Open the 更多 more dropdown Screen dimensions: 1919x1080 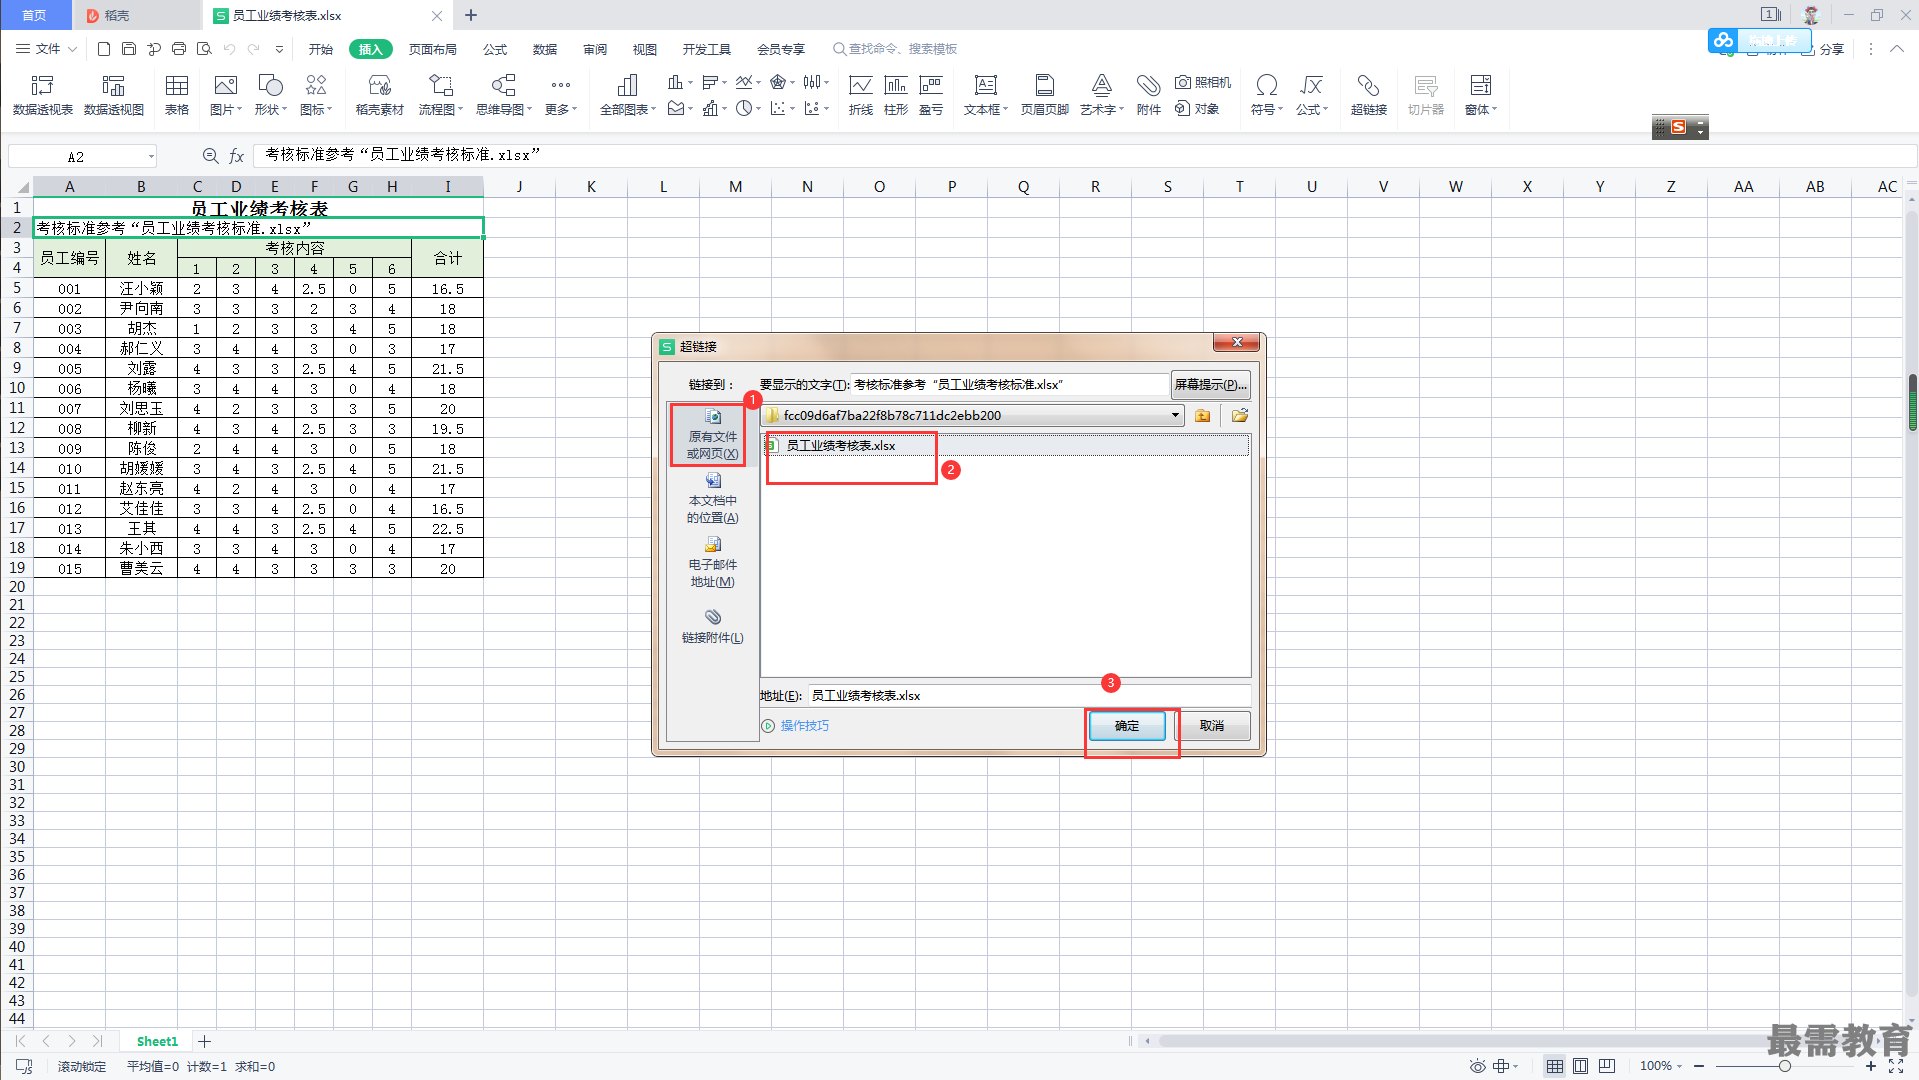(561, 95)
